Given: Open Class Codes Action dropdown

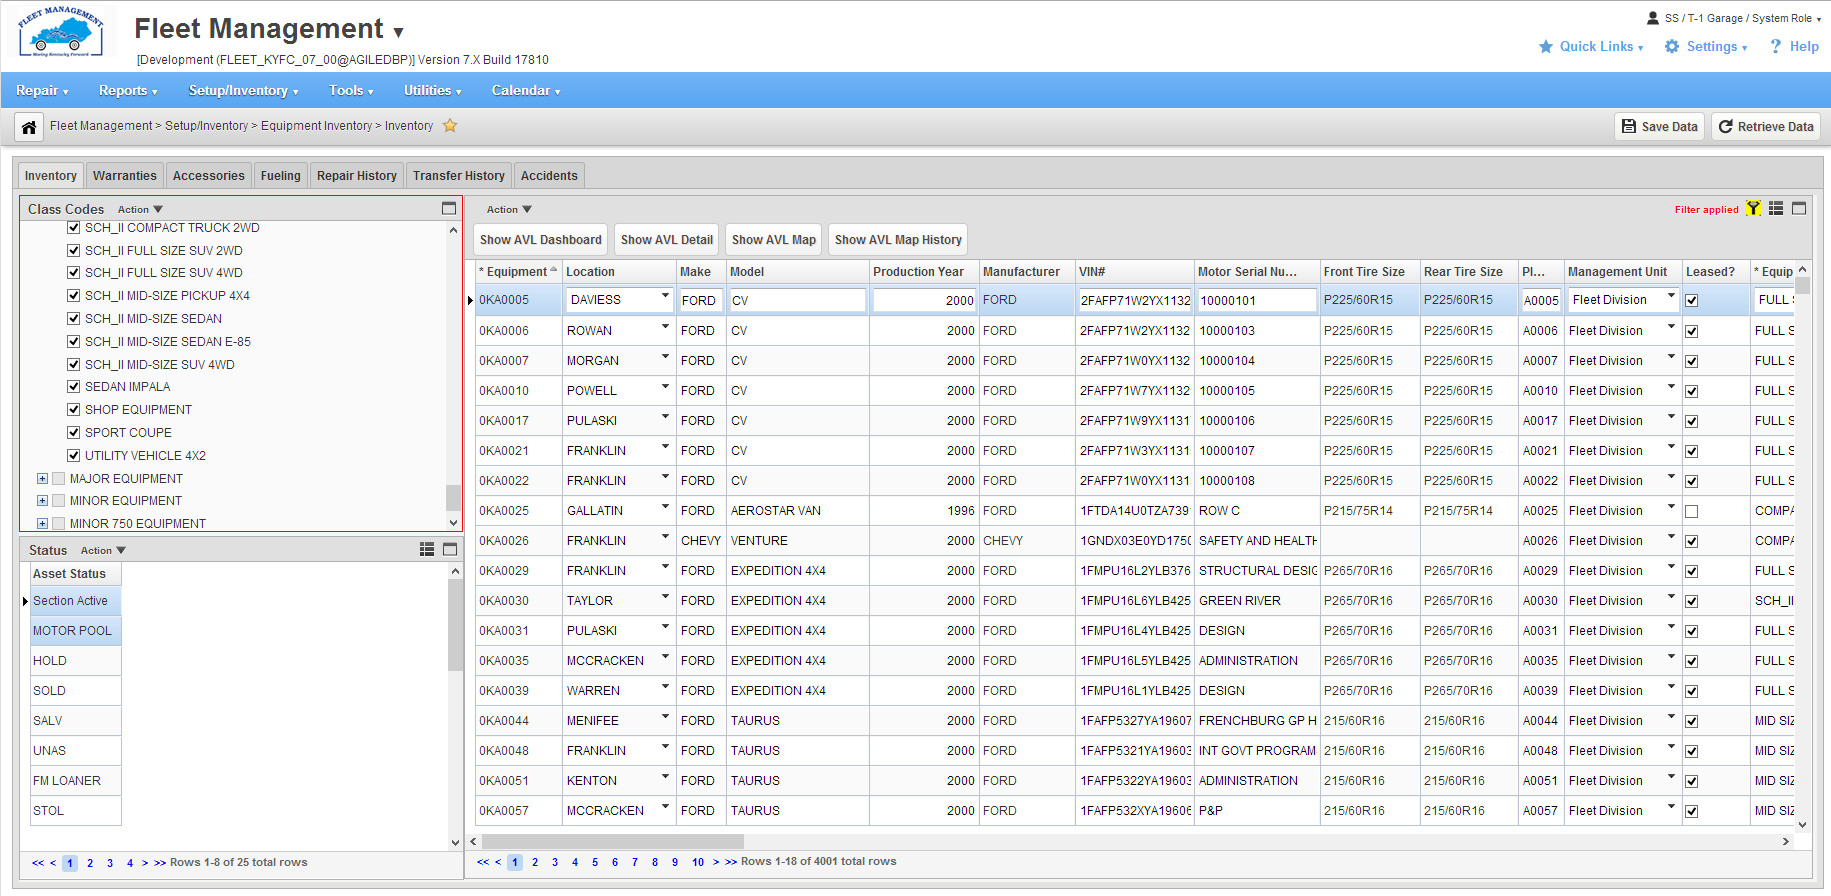Looking at the screenshot, I should point(140,210).
